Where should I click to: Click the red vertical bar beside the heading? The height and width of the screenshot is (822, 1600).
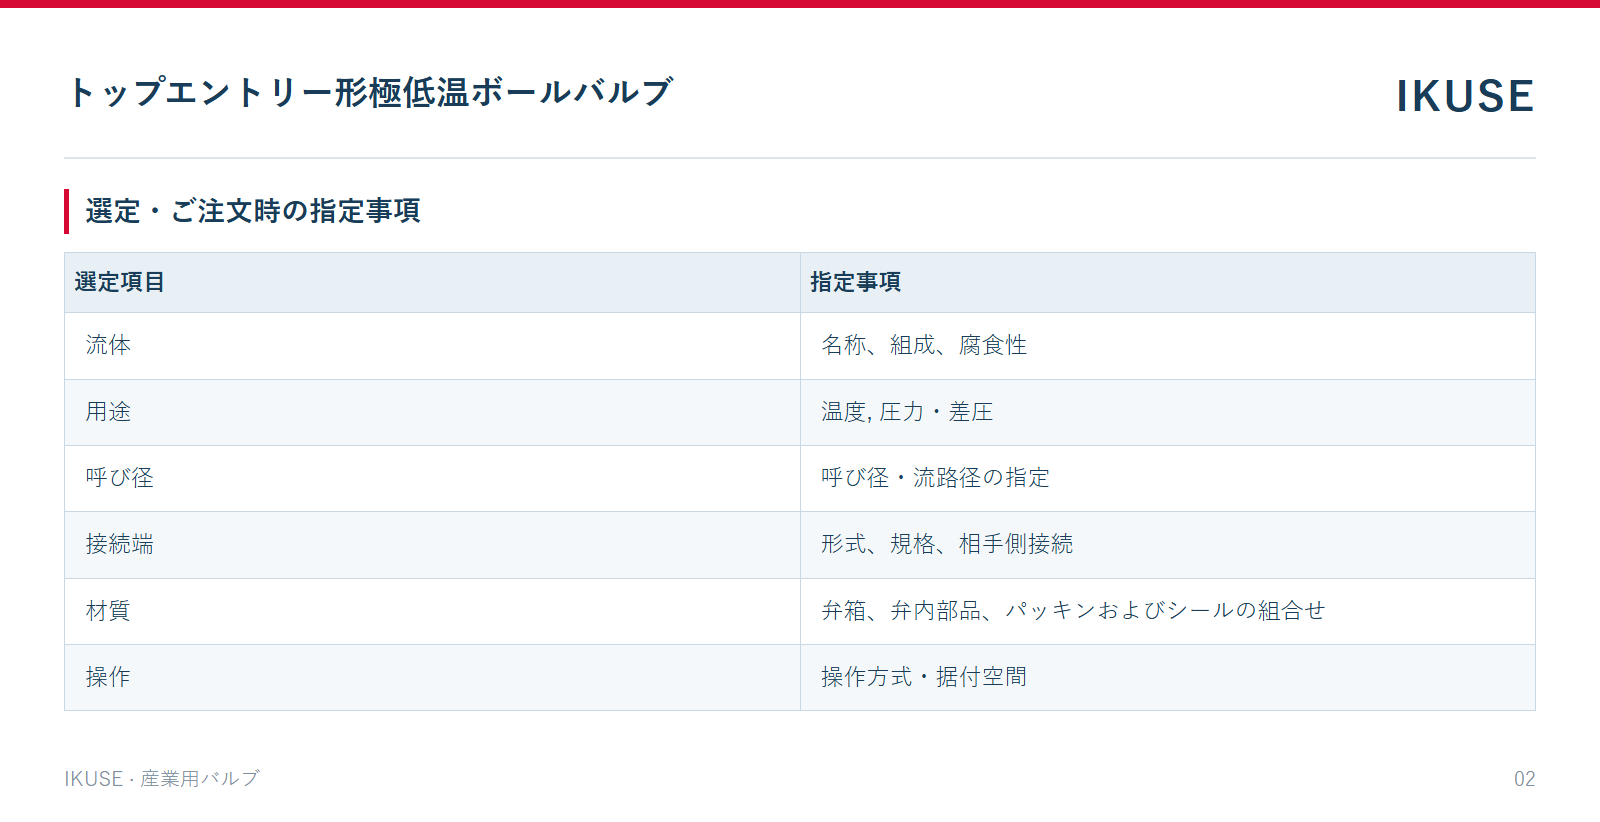66,211
